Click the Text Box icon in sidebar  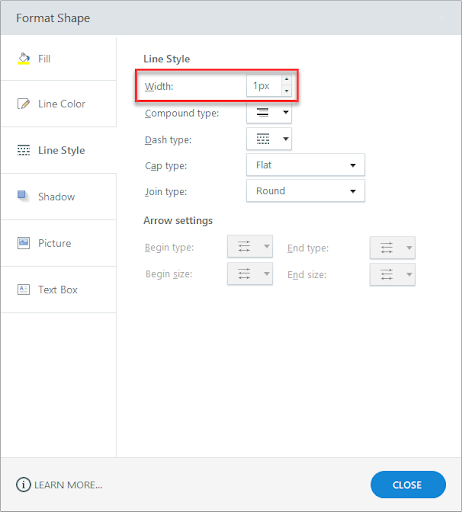(x=23, y=289)
